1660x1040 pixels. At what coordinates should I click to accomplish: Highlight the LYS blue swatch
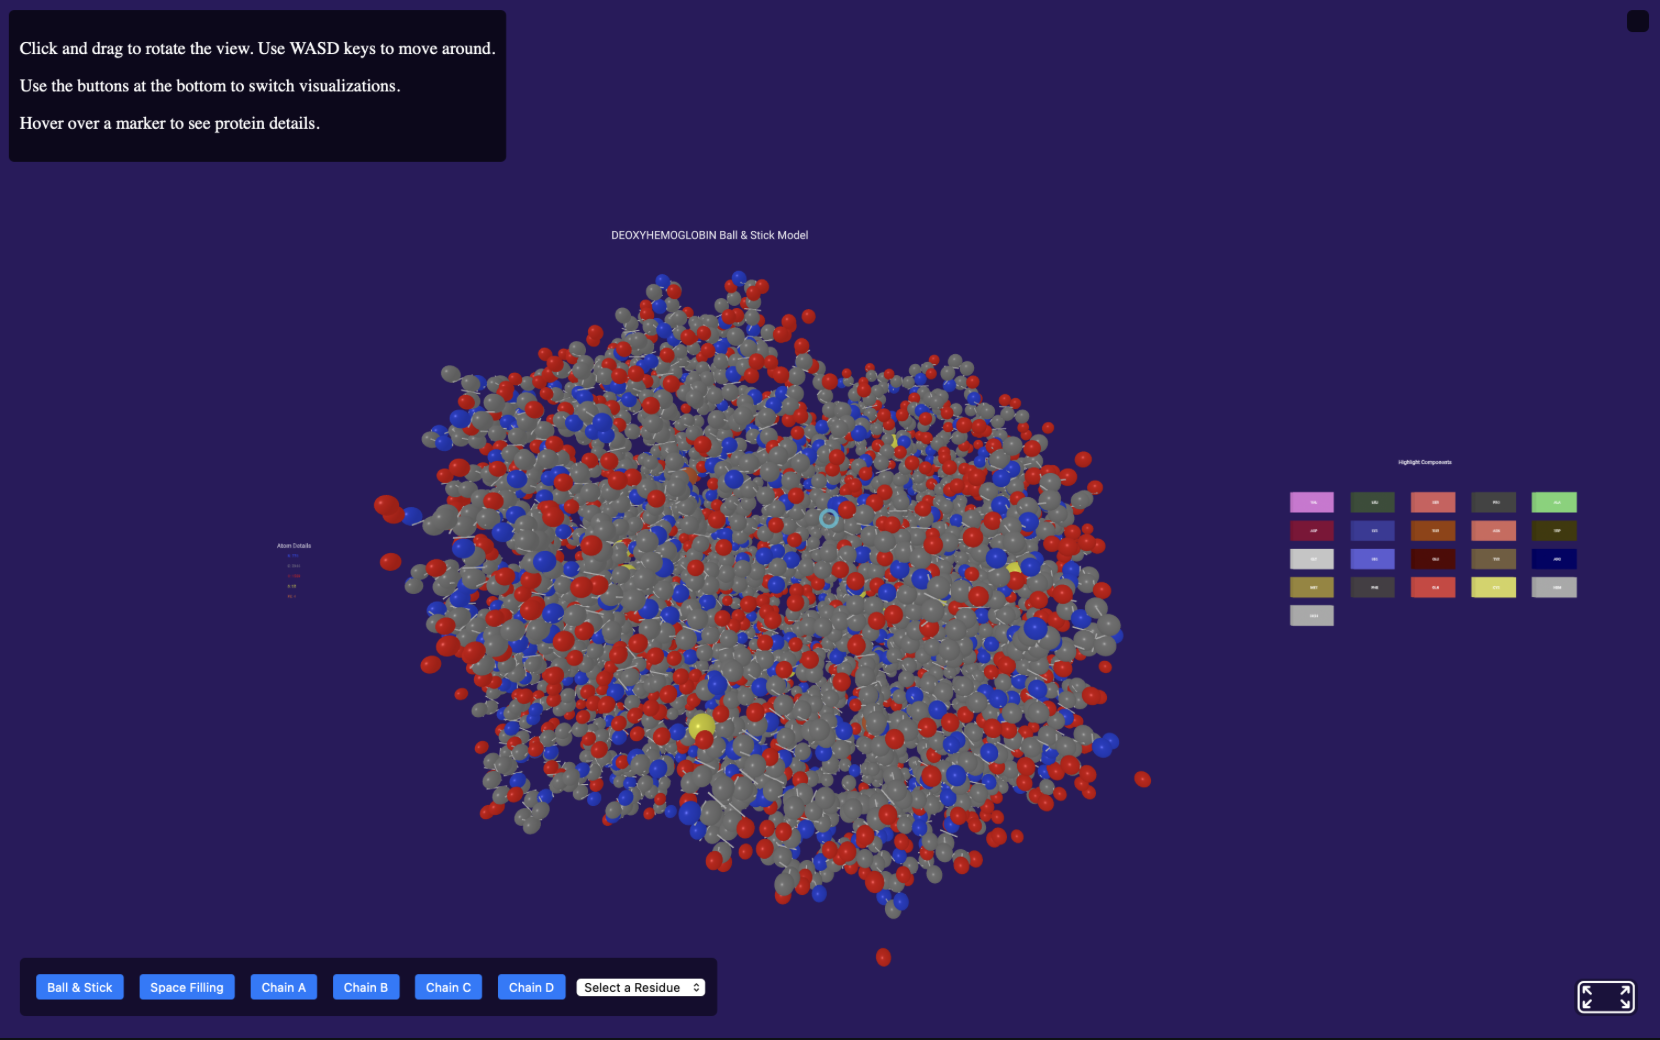(x=1373, y=530)
